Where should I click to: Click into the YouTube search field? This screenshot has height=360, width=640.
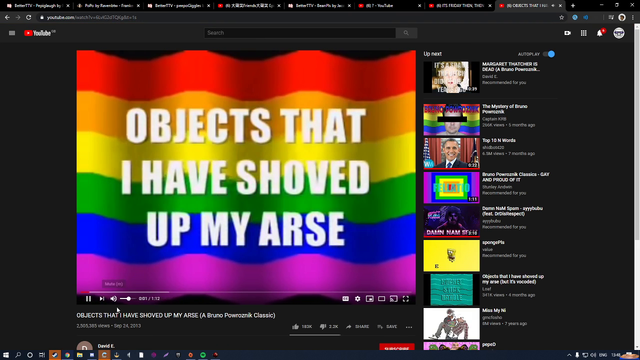300,33
